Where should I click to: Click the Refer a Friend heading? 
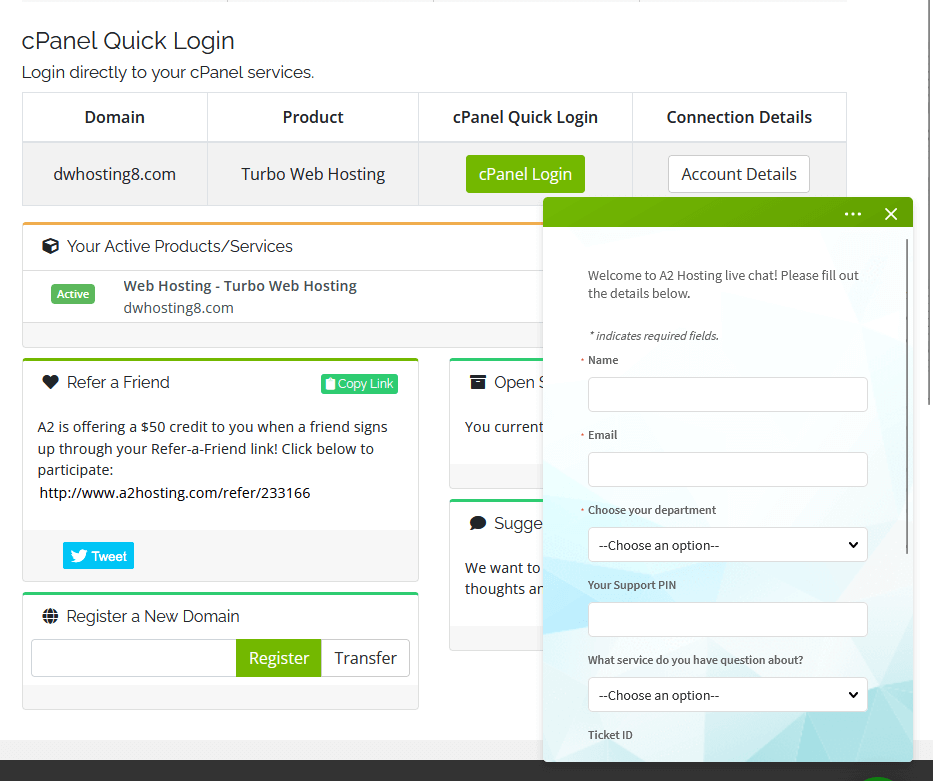tap(118, 382)
